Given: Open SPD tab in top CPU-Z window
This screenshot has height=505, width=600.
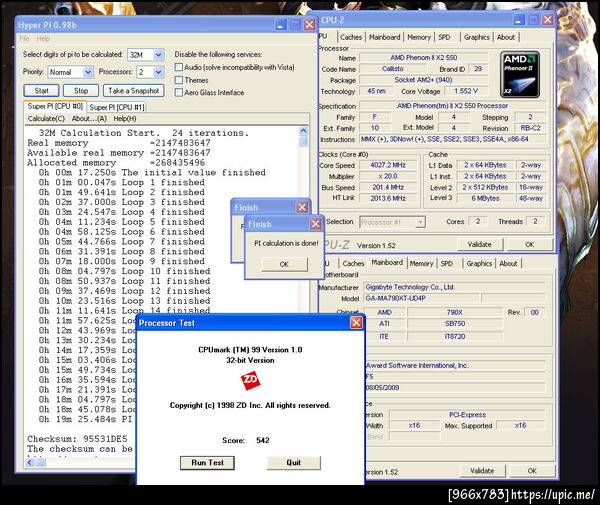Looking at the screenshot, I should point(444,37).
